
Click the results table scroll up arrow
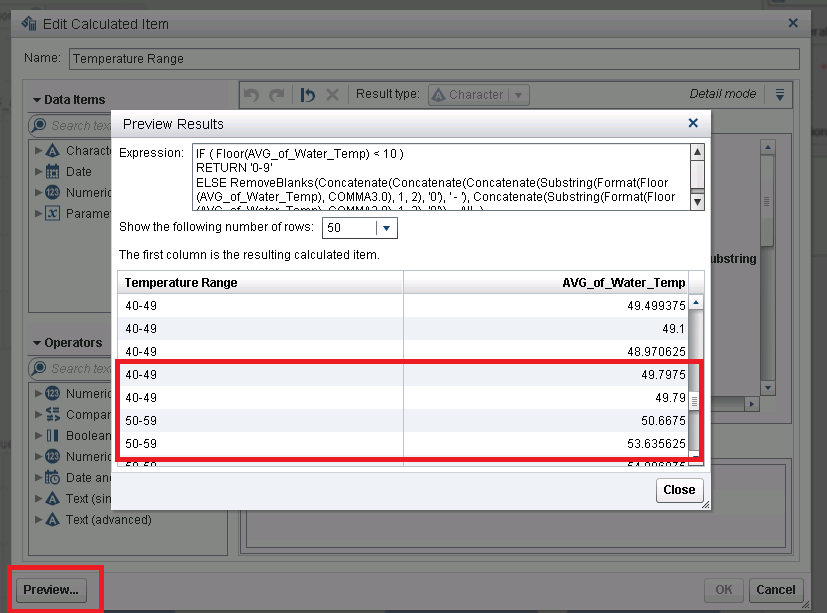point(696,303)
